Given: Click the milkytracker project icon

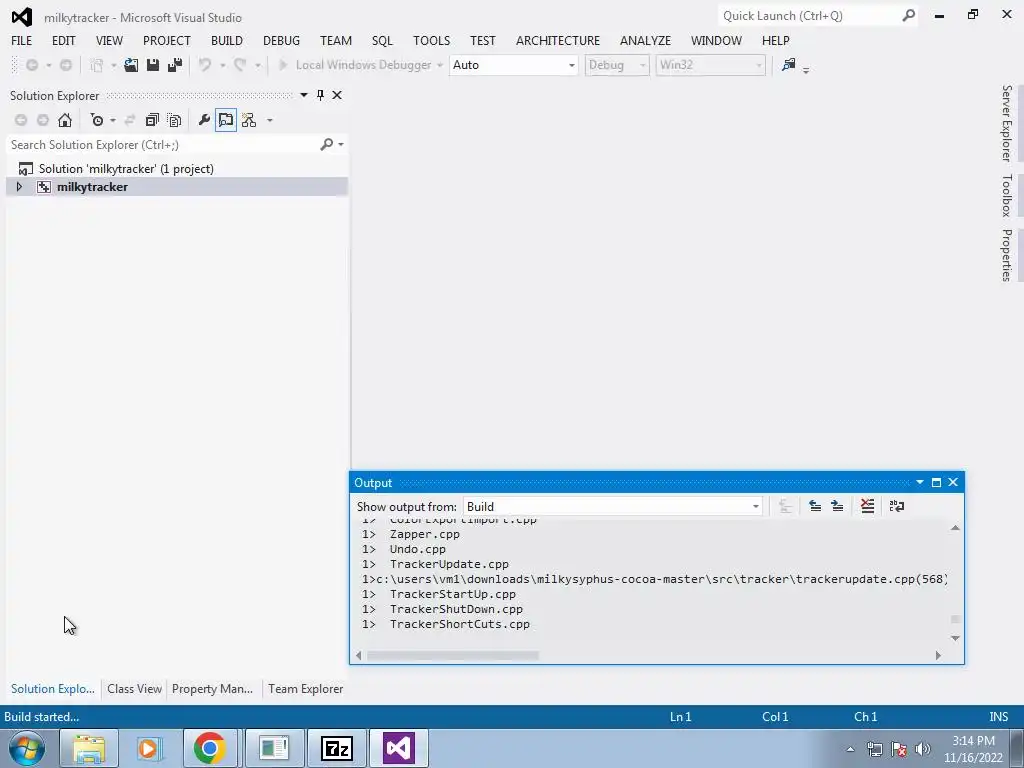Looking at the screenshot, I should (x=44, y=187).
